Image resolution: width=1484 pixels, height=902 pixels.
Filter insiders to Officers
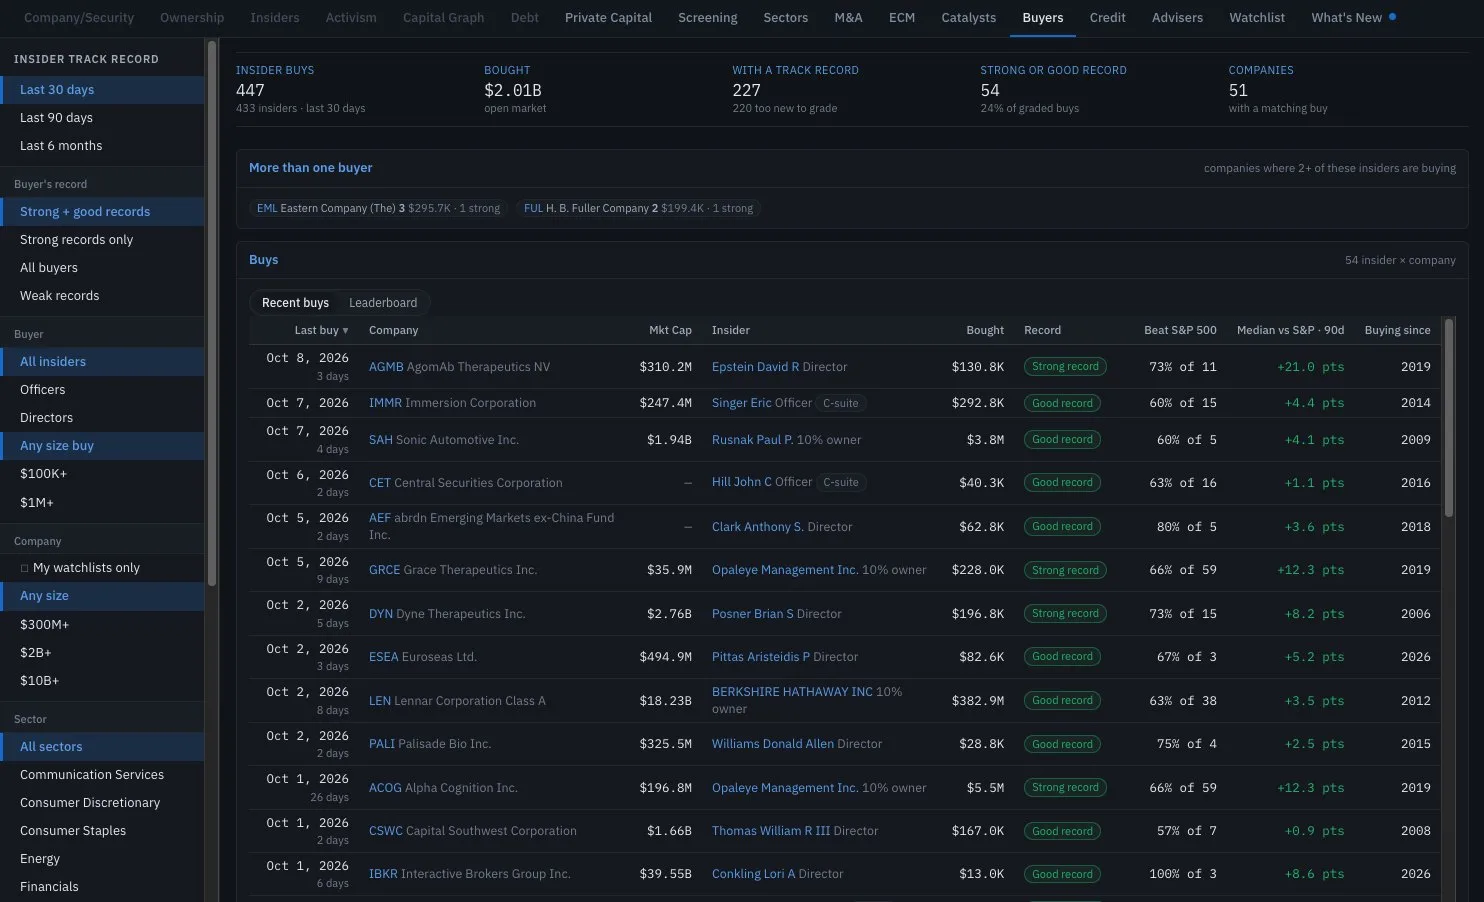pos(102,390)
